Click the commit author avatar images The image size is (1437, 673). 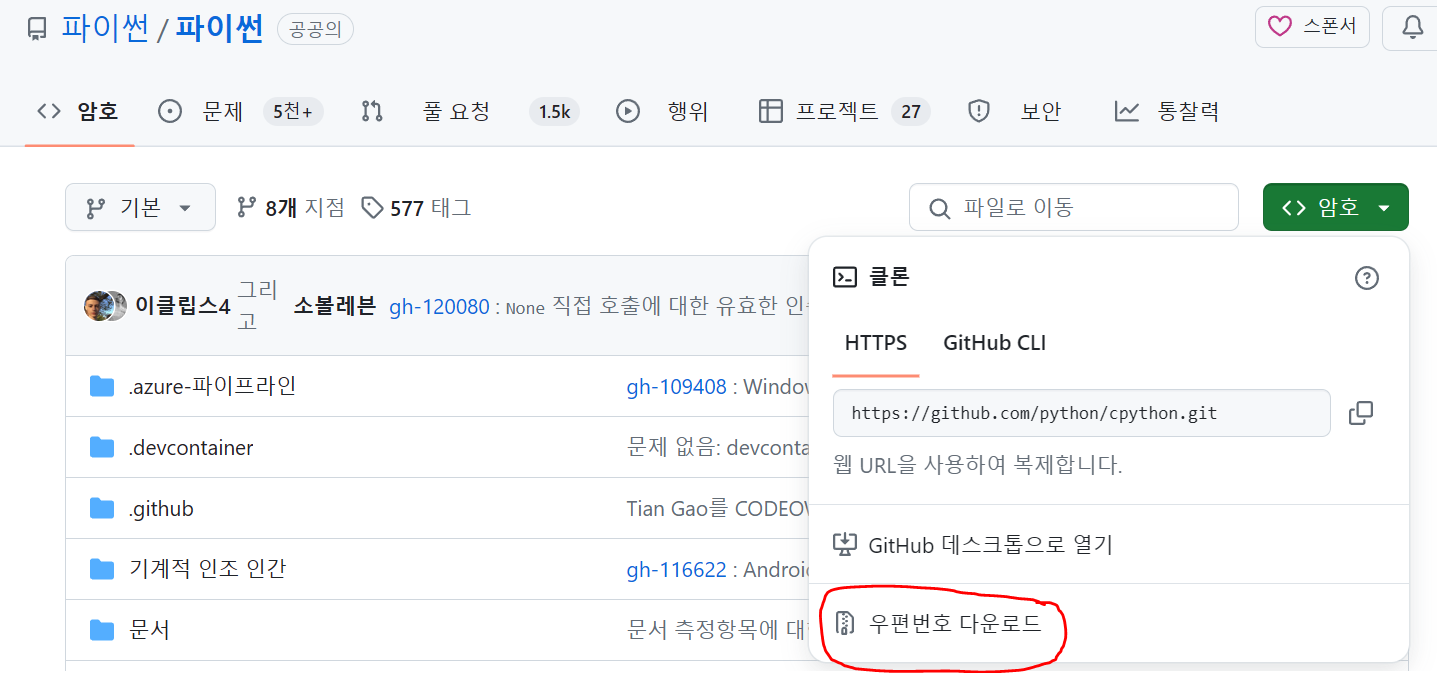pos(105,306)
